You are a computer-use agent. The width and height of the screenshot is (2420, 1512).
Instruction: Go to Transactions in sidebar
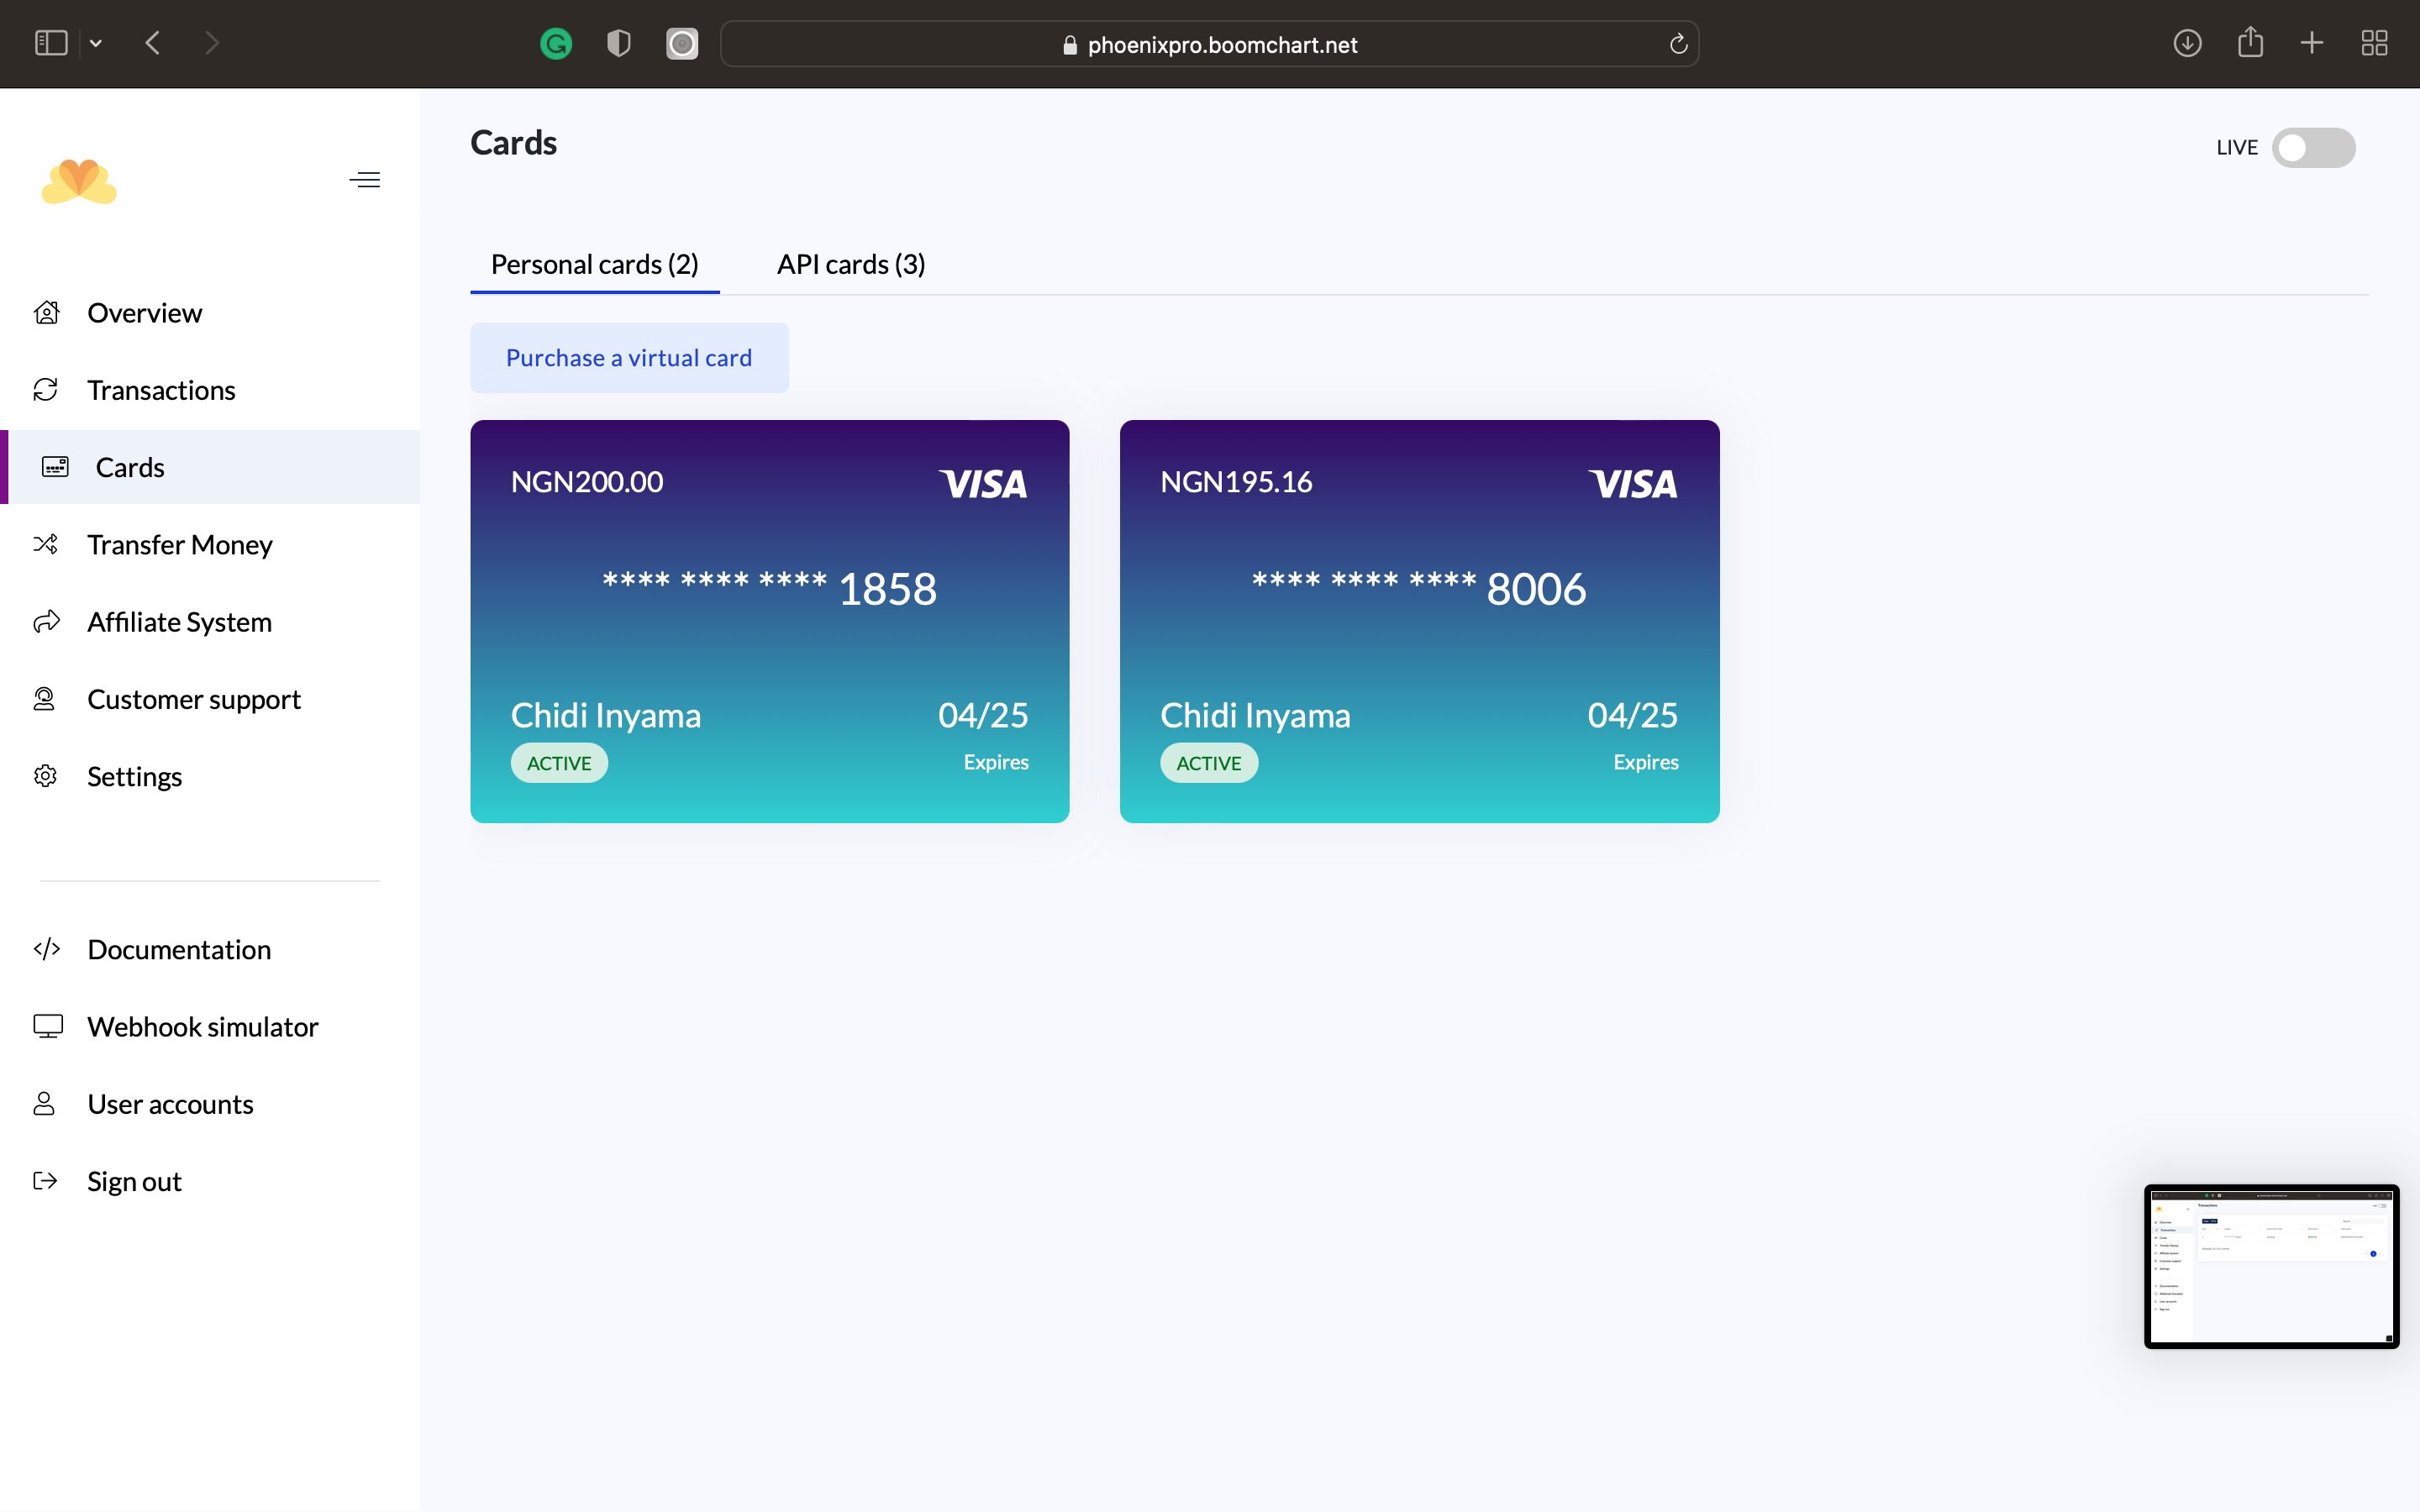point(161,390)
